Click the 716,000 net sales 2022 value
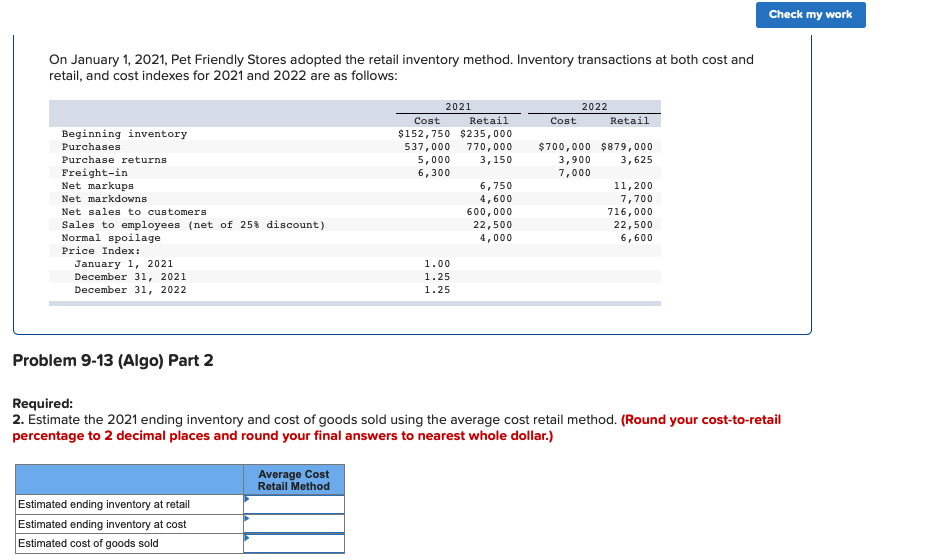The image size is (930, 560). 630,212
